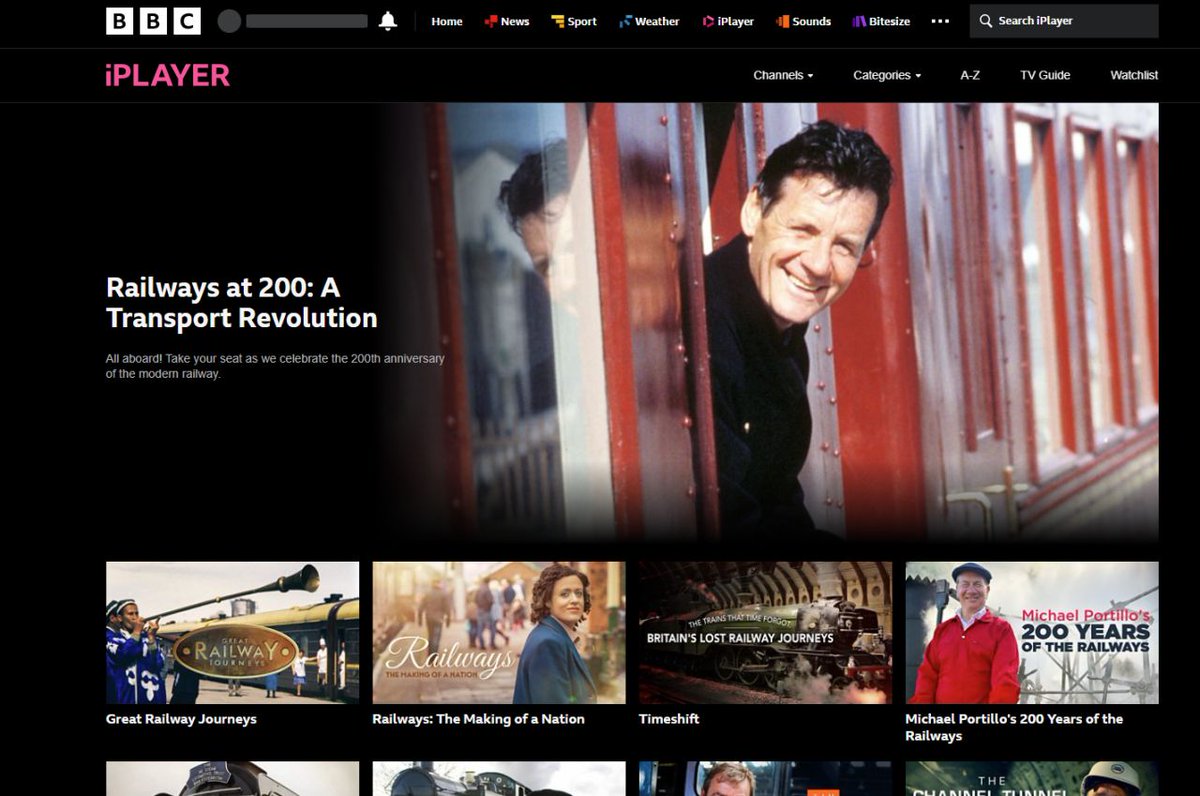
Task: Click the blue Weather icon
Action: pyautogui.click(x=625, y=21)
